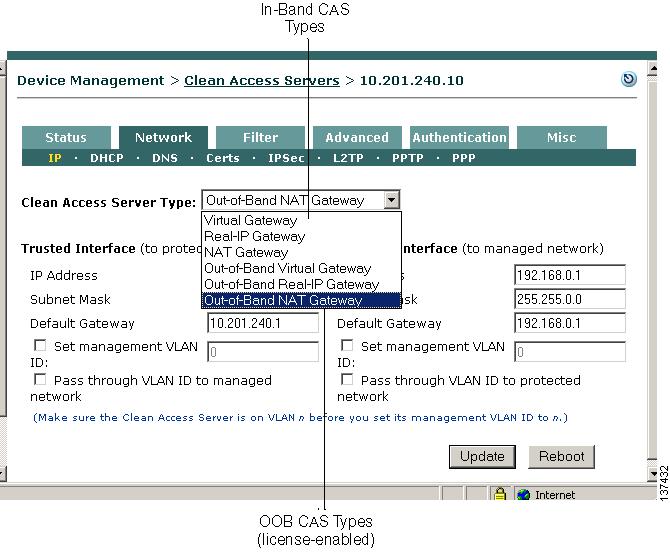Select highlighted Out-of-Band NAT Gateway option
The height and width of the screenshot is (552, 670).
click(x=301, y=300)
